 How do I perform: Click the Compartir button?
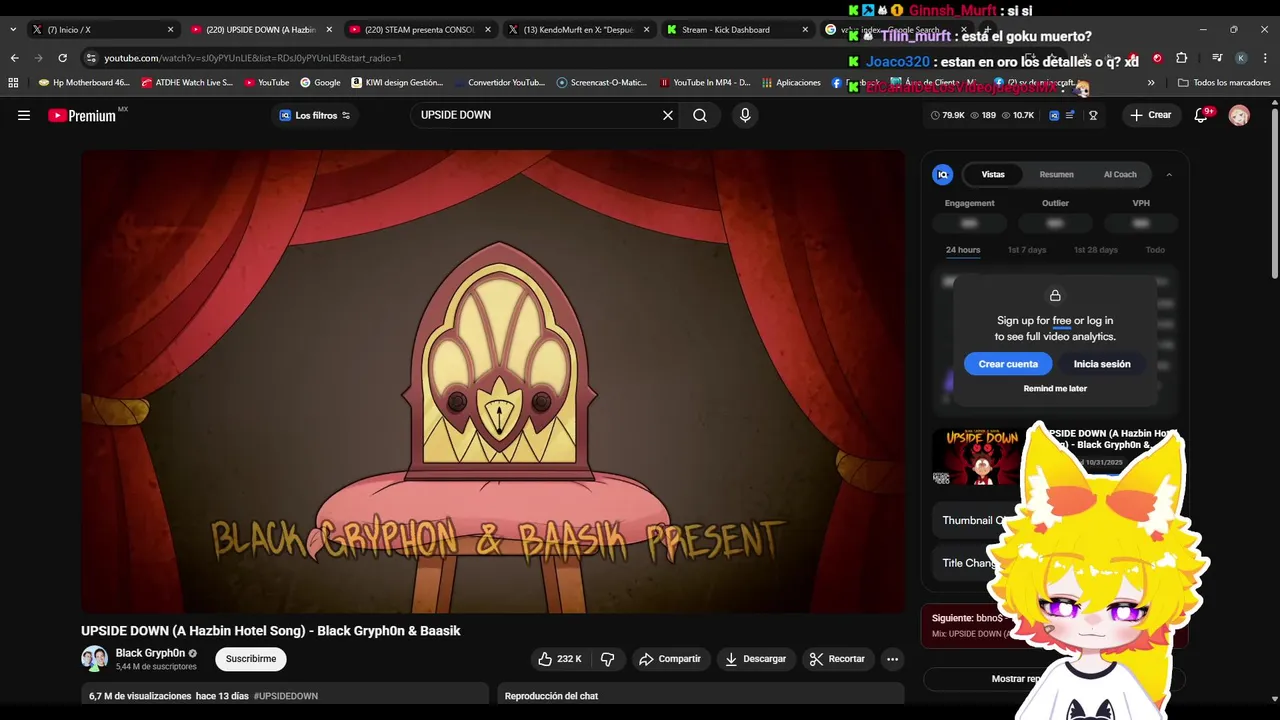pos(670,659)
